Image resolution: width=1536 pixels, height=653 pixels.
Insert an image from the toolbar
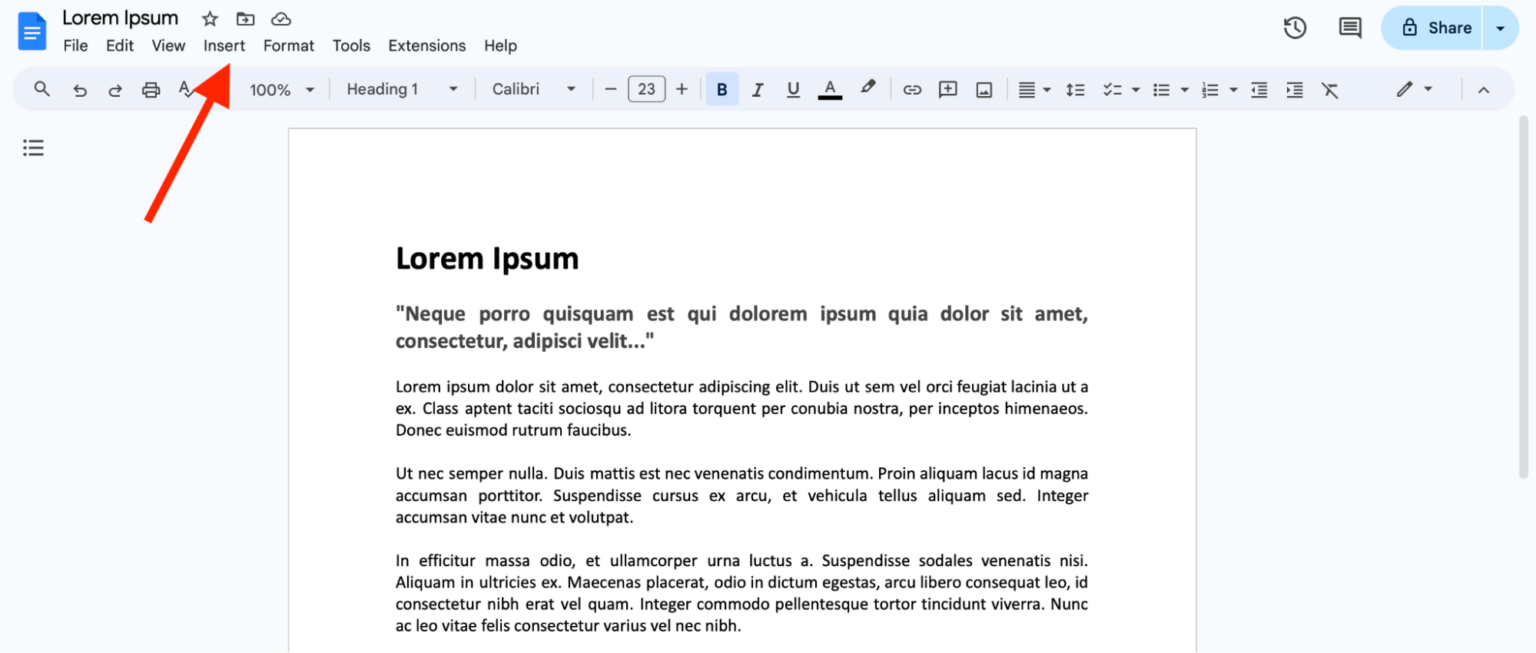coord(983,89)
